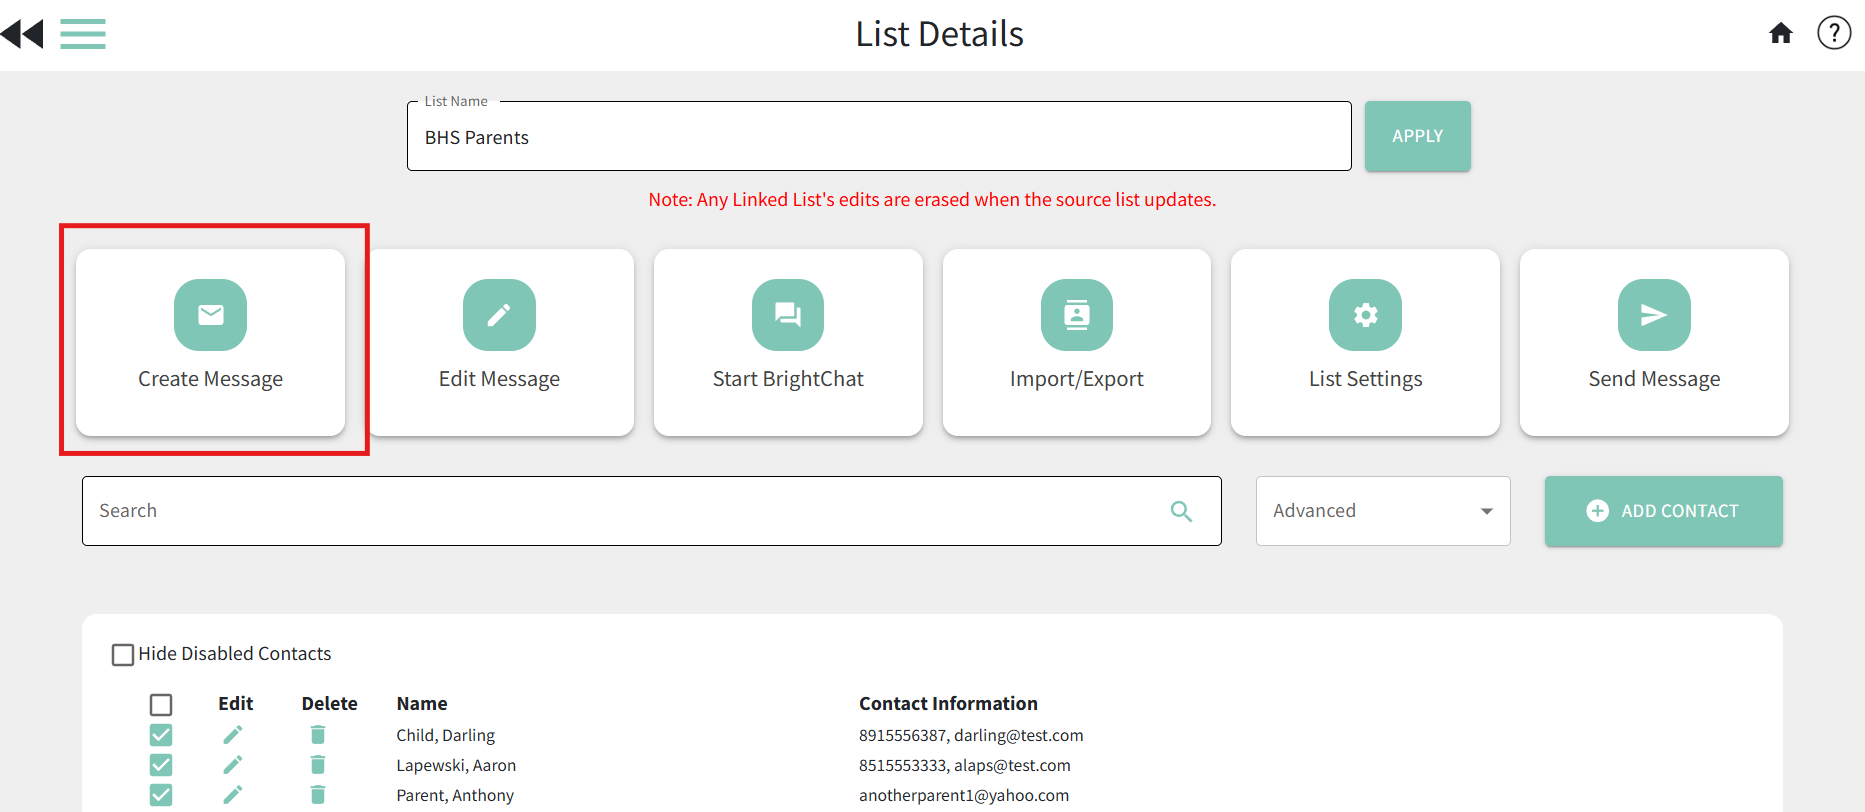Click the List Settings gear icon
1865x812 pixels.
pos(1365,315)
